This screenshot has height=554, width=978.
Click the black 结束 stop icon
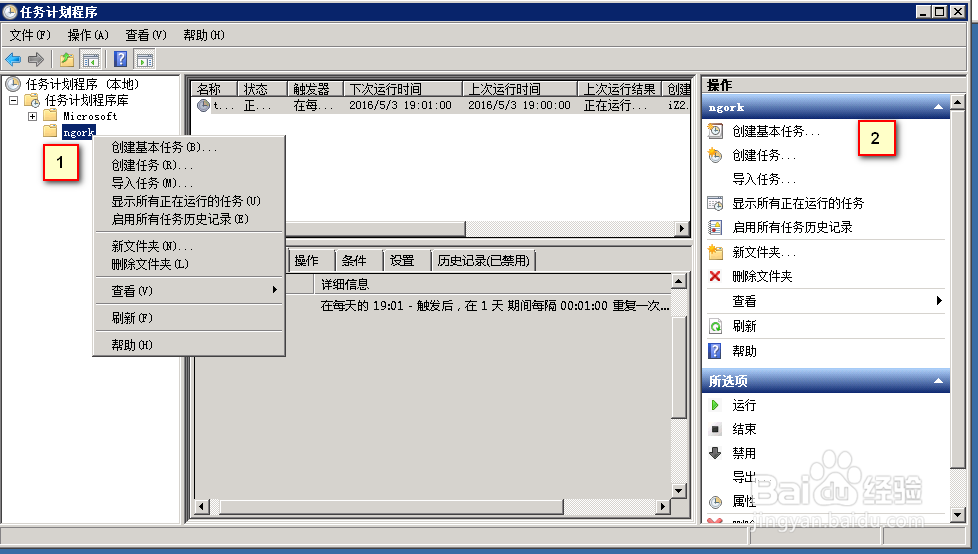coord(715,429)
